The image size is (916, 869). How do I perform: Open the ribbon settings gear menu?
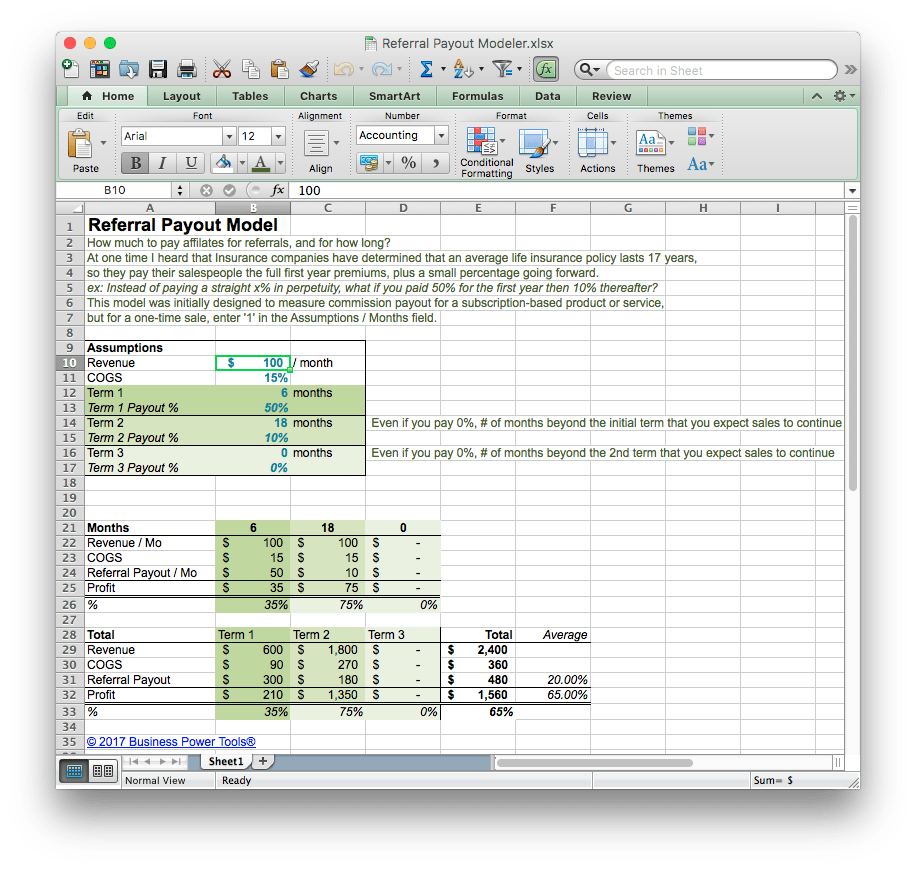pyautogui.click(x=843, y=96)
